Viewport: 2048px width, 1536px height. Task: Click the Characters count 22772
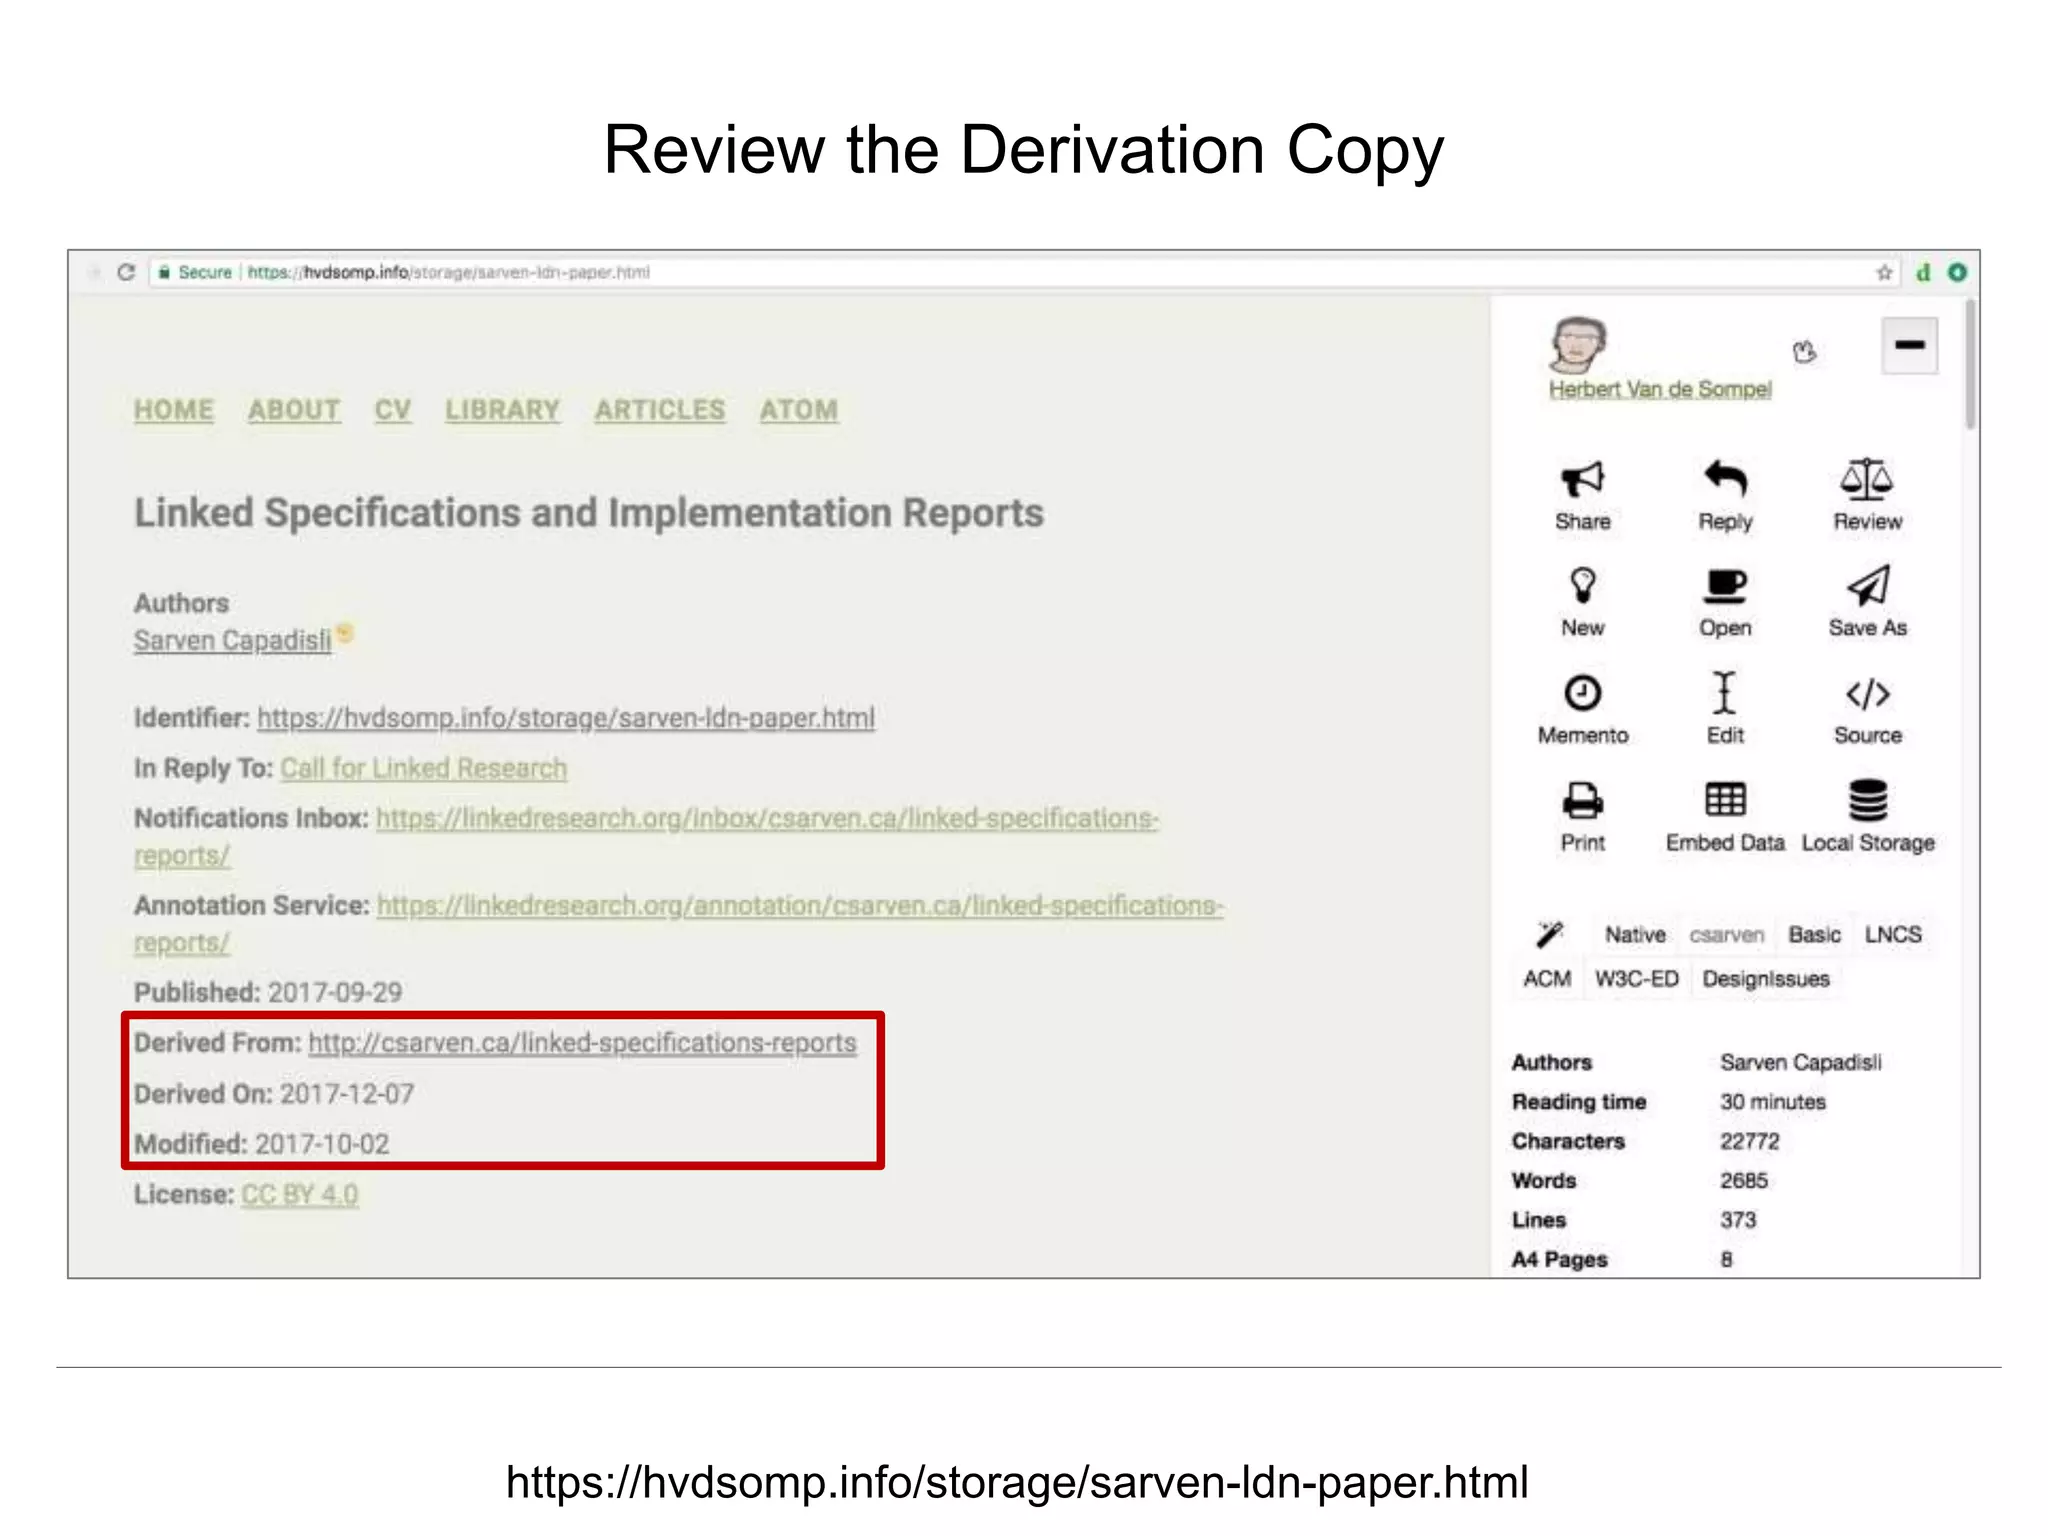[x=1750, y=1141]
